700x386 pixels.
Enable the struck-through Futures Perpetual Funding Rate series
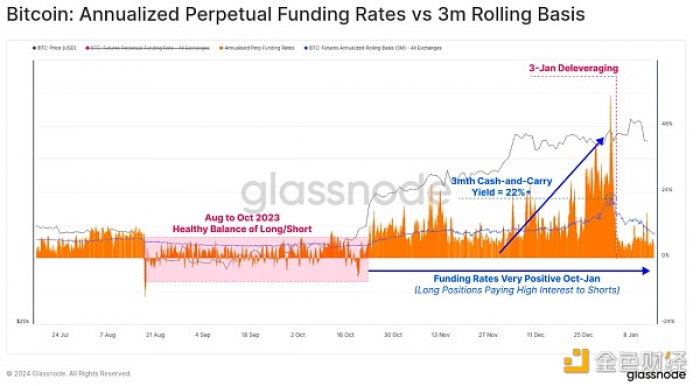click(x=150, y=48)
